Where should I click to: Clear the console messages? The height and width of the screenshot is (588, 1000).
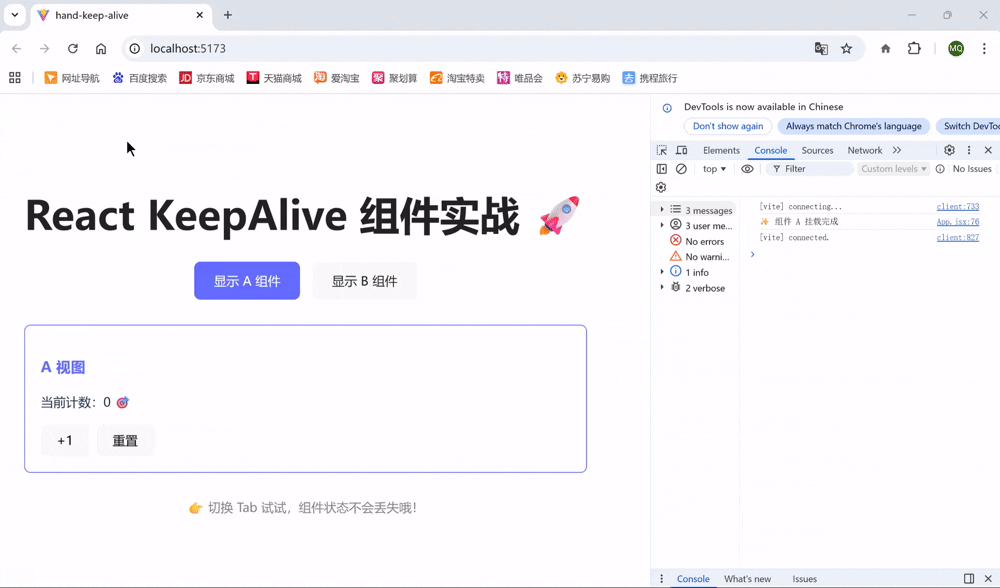coord(681,169)
